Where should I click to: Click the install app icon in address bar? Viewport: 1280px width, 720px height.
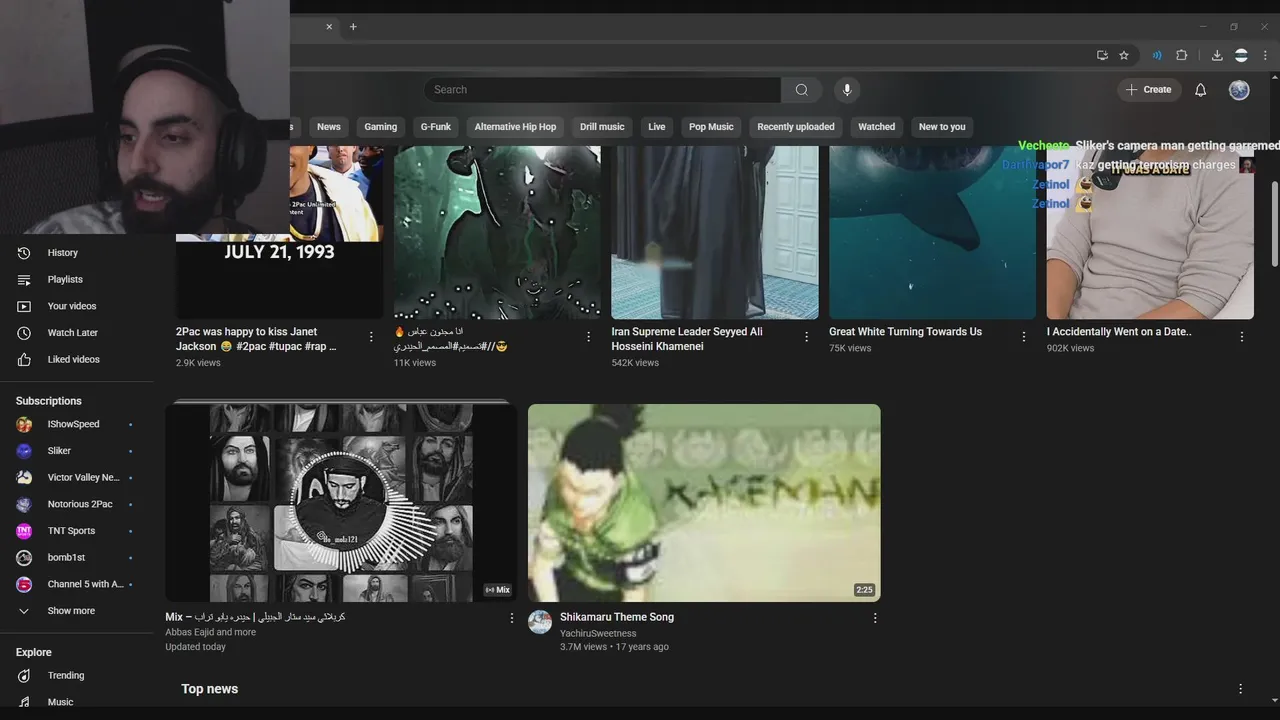click(1102, 55)
